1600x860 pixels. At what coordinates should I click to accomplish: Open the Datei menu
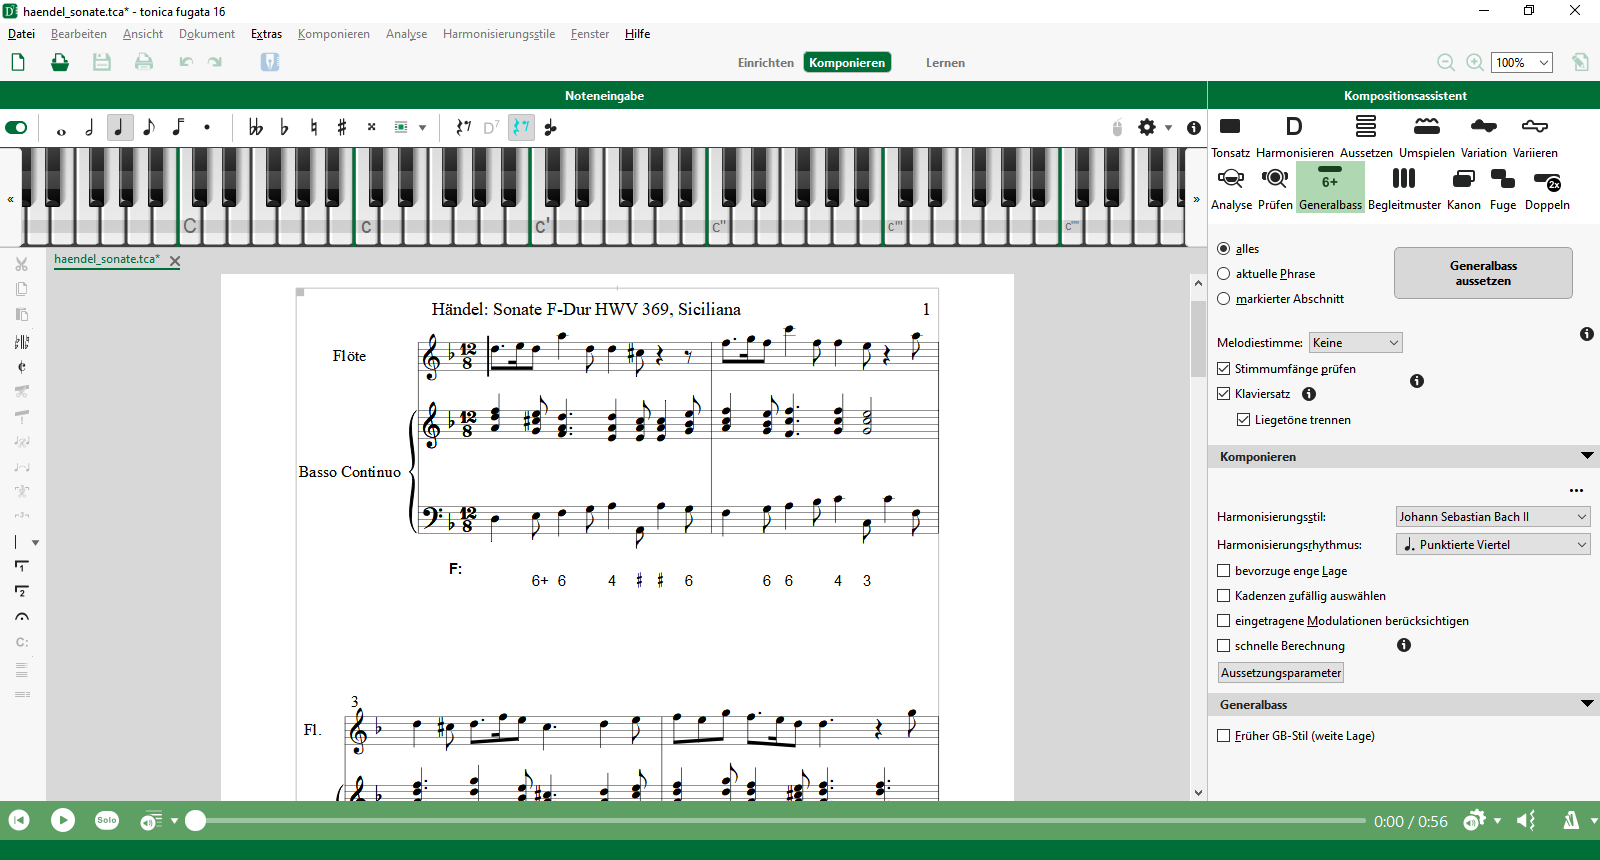21,34
